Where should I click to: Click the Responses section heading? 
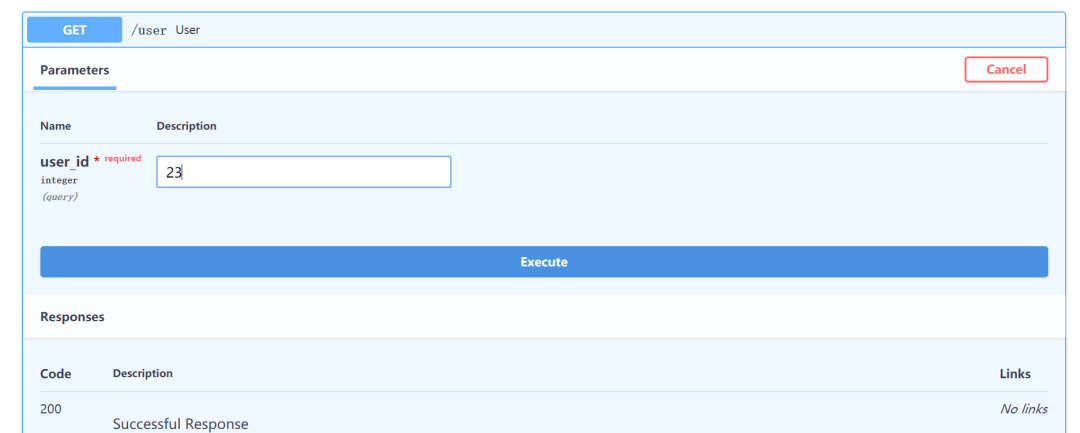pos(72,317)
